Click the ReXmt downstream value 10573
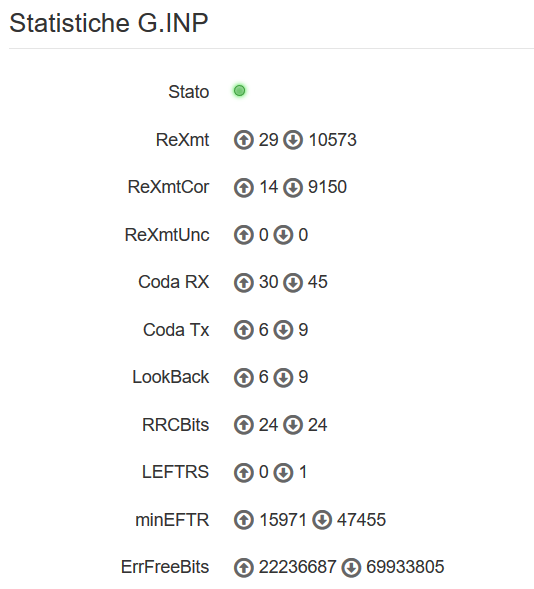Viewport: 534px width, 589px height. [x=332, y=140]
